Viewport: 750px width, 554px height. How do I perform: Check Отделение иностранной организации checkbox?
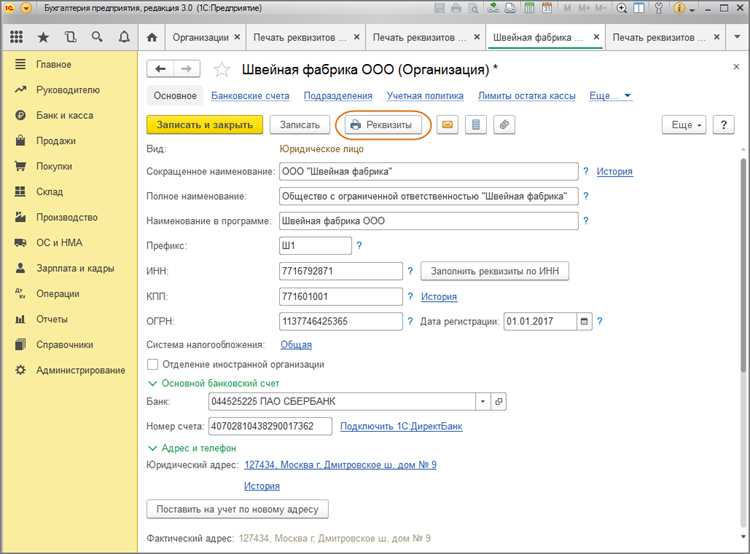tap(153, 365)
